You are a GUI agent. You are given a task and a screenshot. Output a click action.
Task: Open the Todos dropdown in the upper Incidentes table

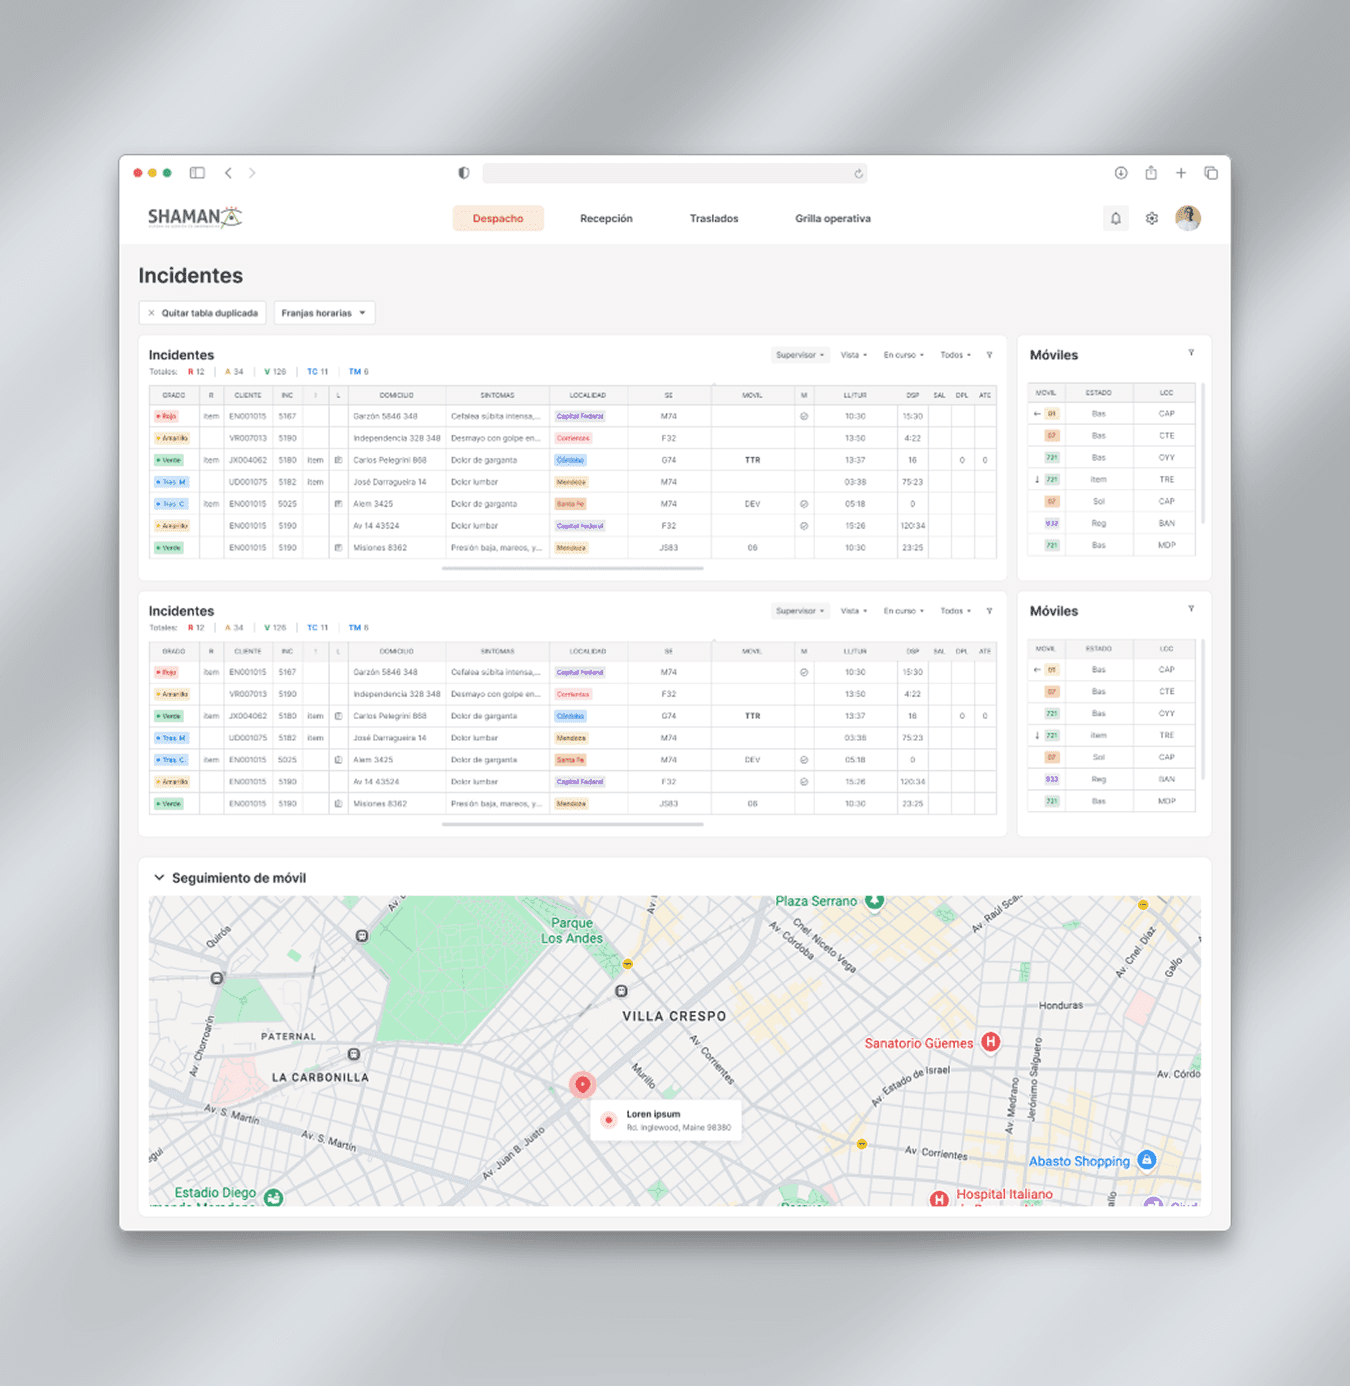(955, 355)
